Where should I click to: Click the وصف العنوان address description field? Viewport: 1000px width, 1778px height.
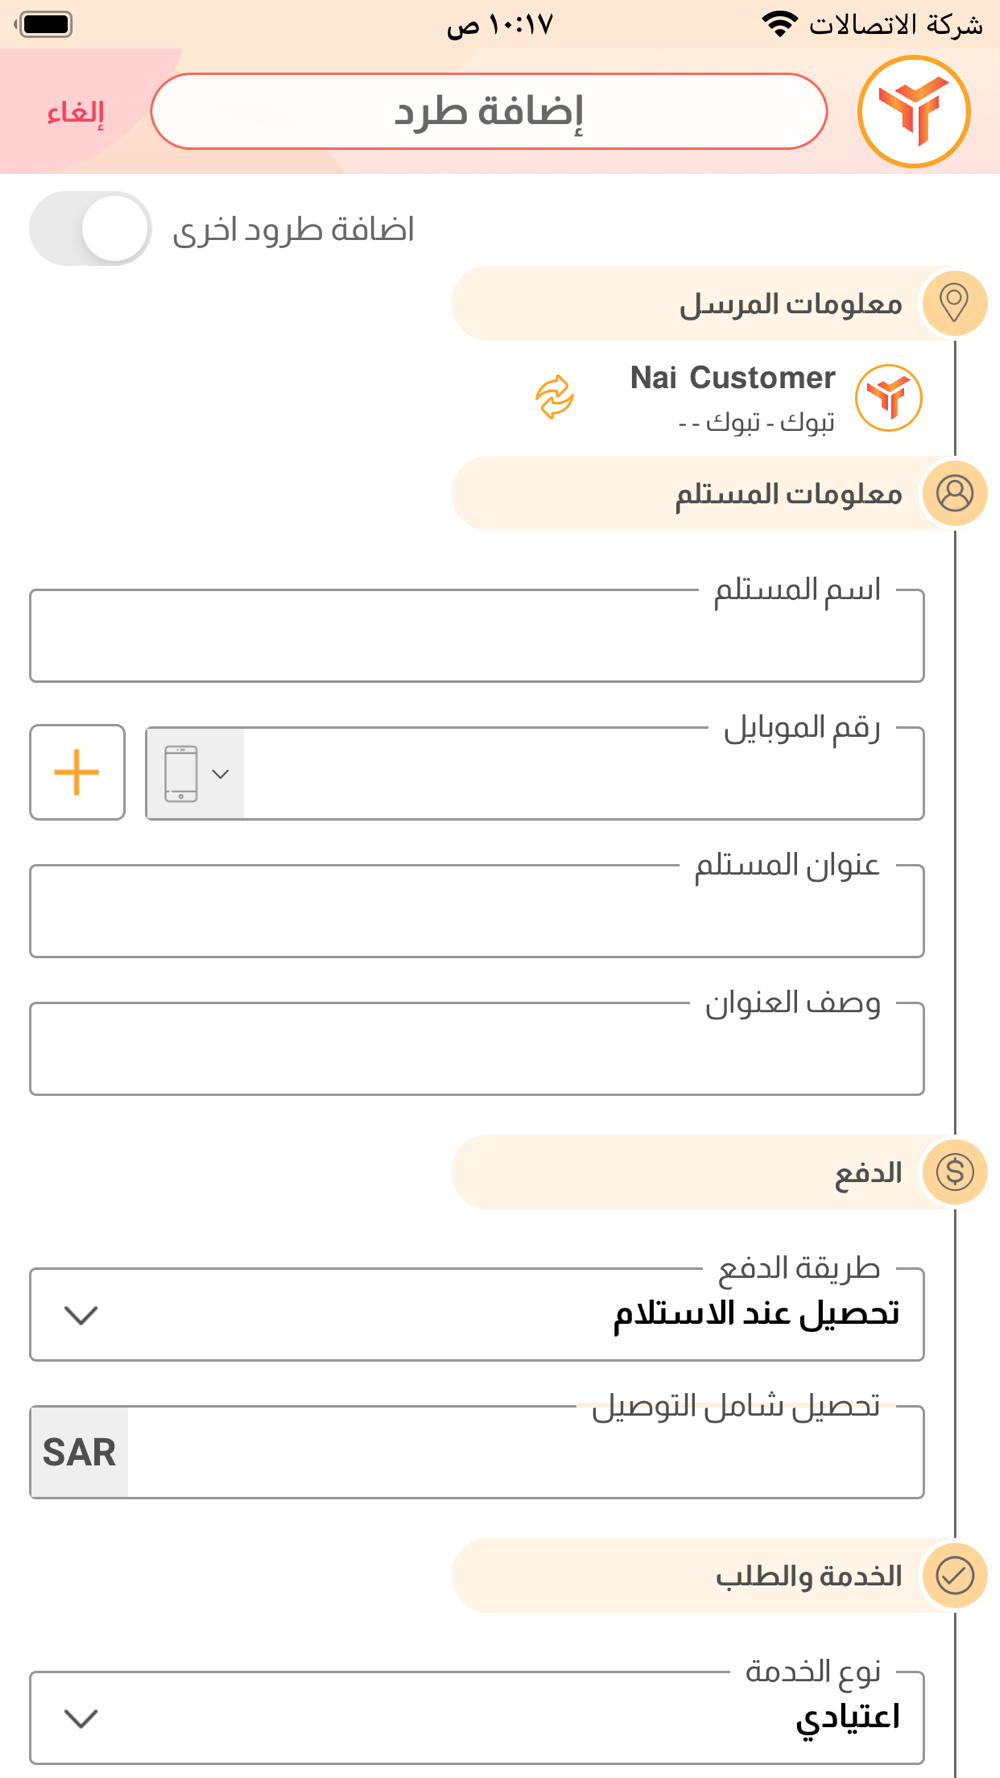coord(477,1049)
